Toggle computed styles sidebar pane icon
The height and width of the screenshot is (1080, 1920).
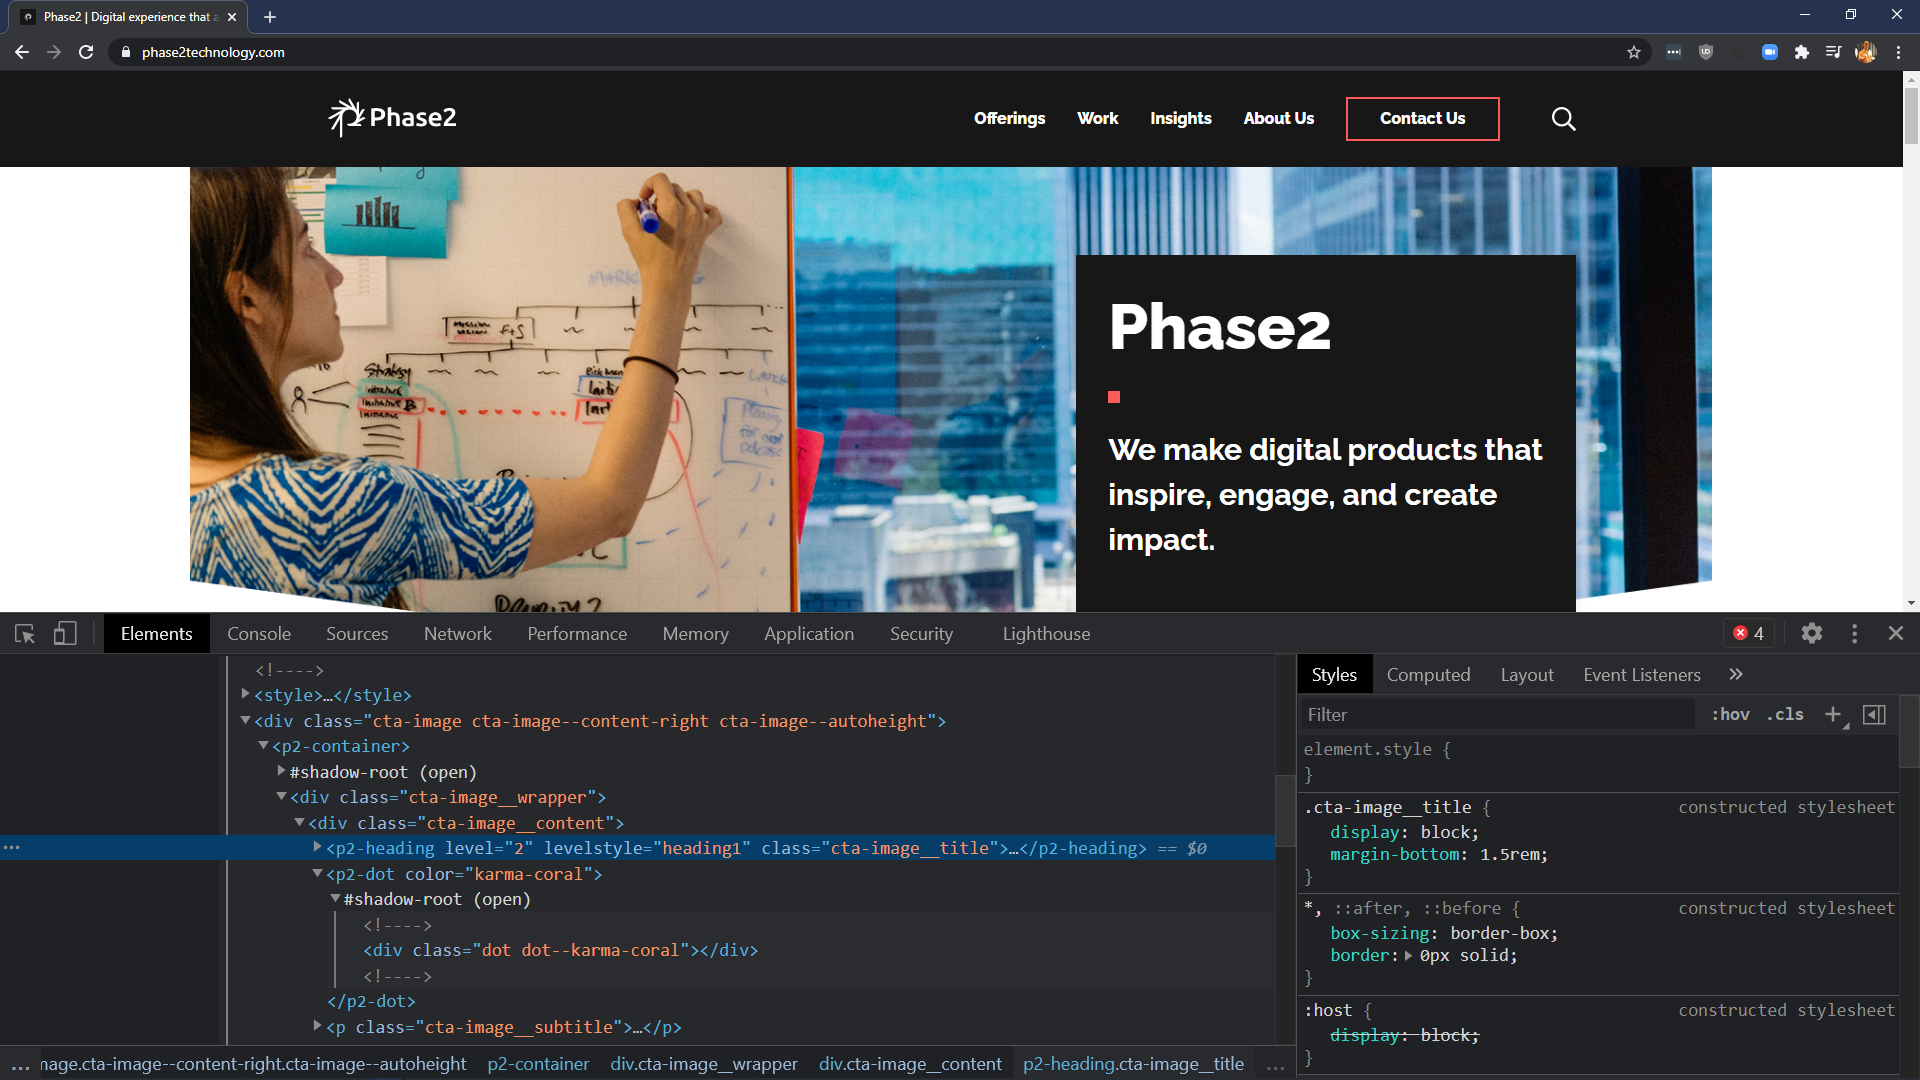1875,714
